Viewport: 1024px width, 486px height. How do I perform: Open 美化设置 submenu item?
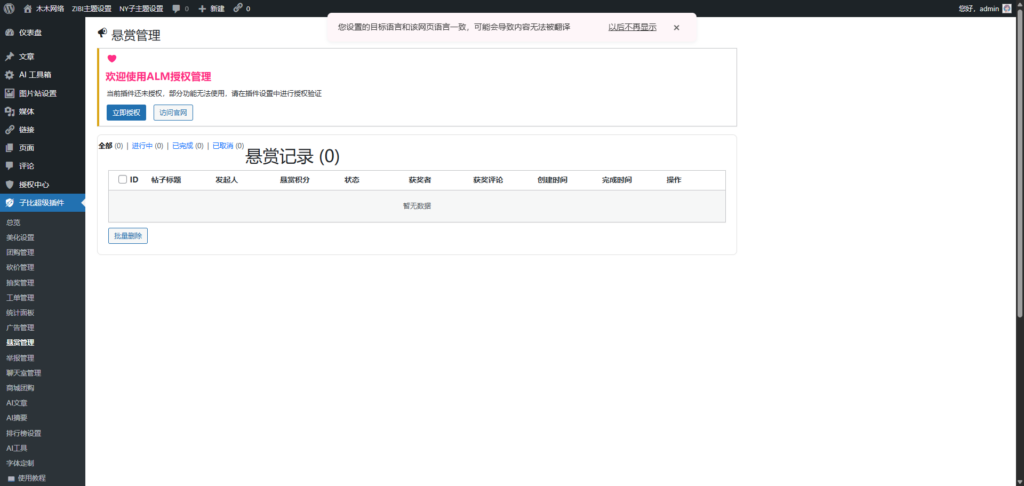(x=20, y=237)
